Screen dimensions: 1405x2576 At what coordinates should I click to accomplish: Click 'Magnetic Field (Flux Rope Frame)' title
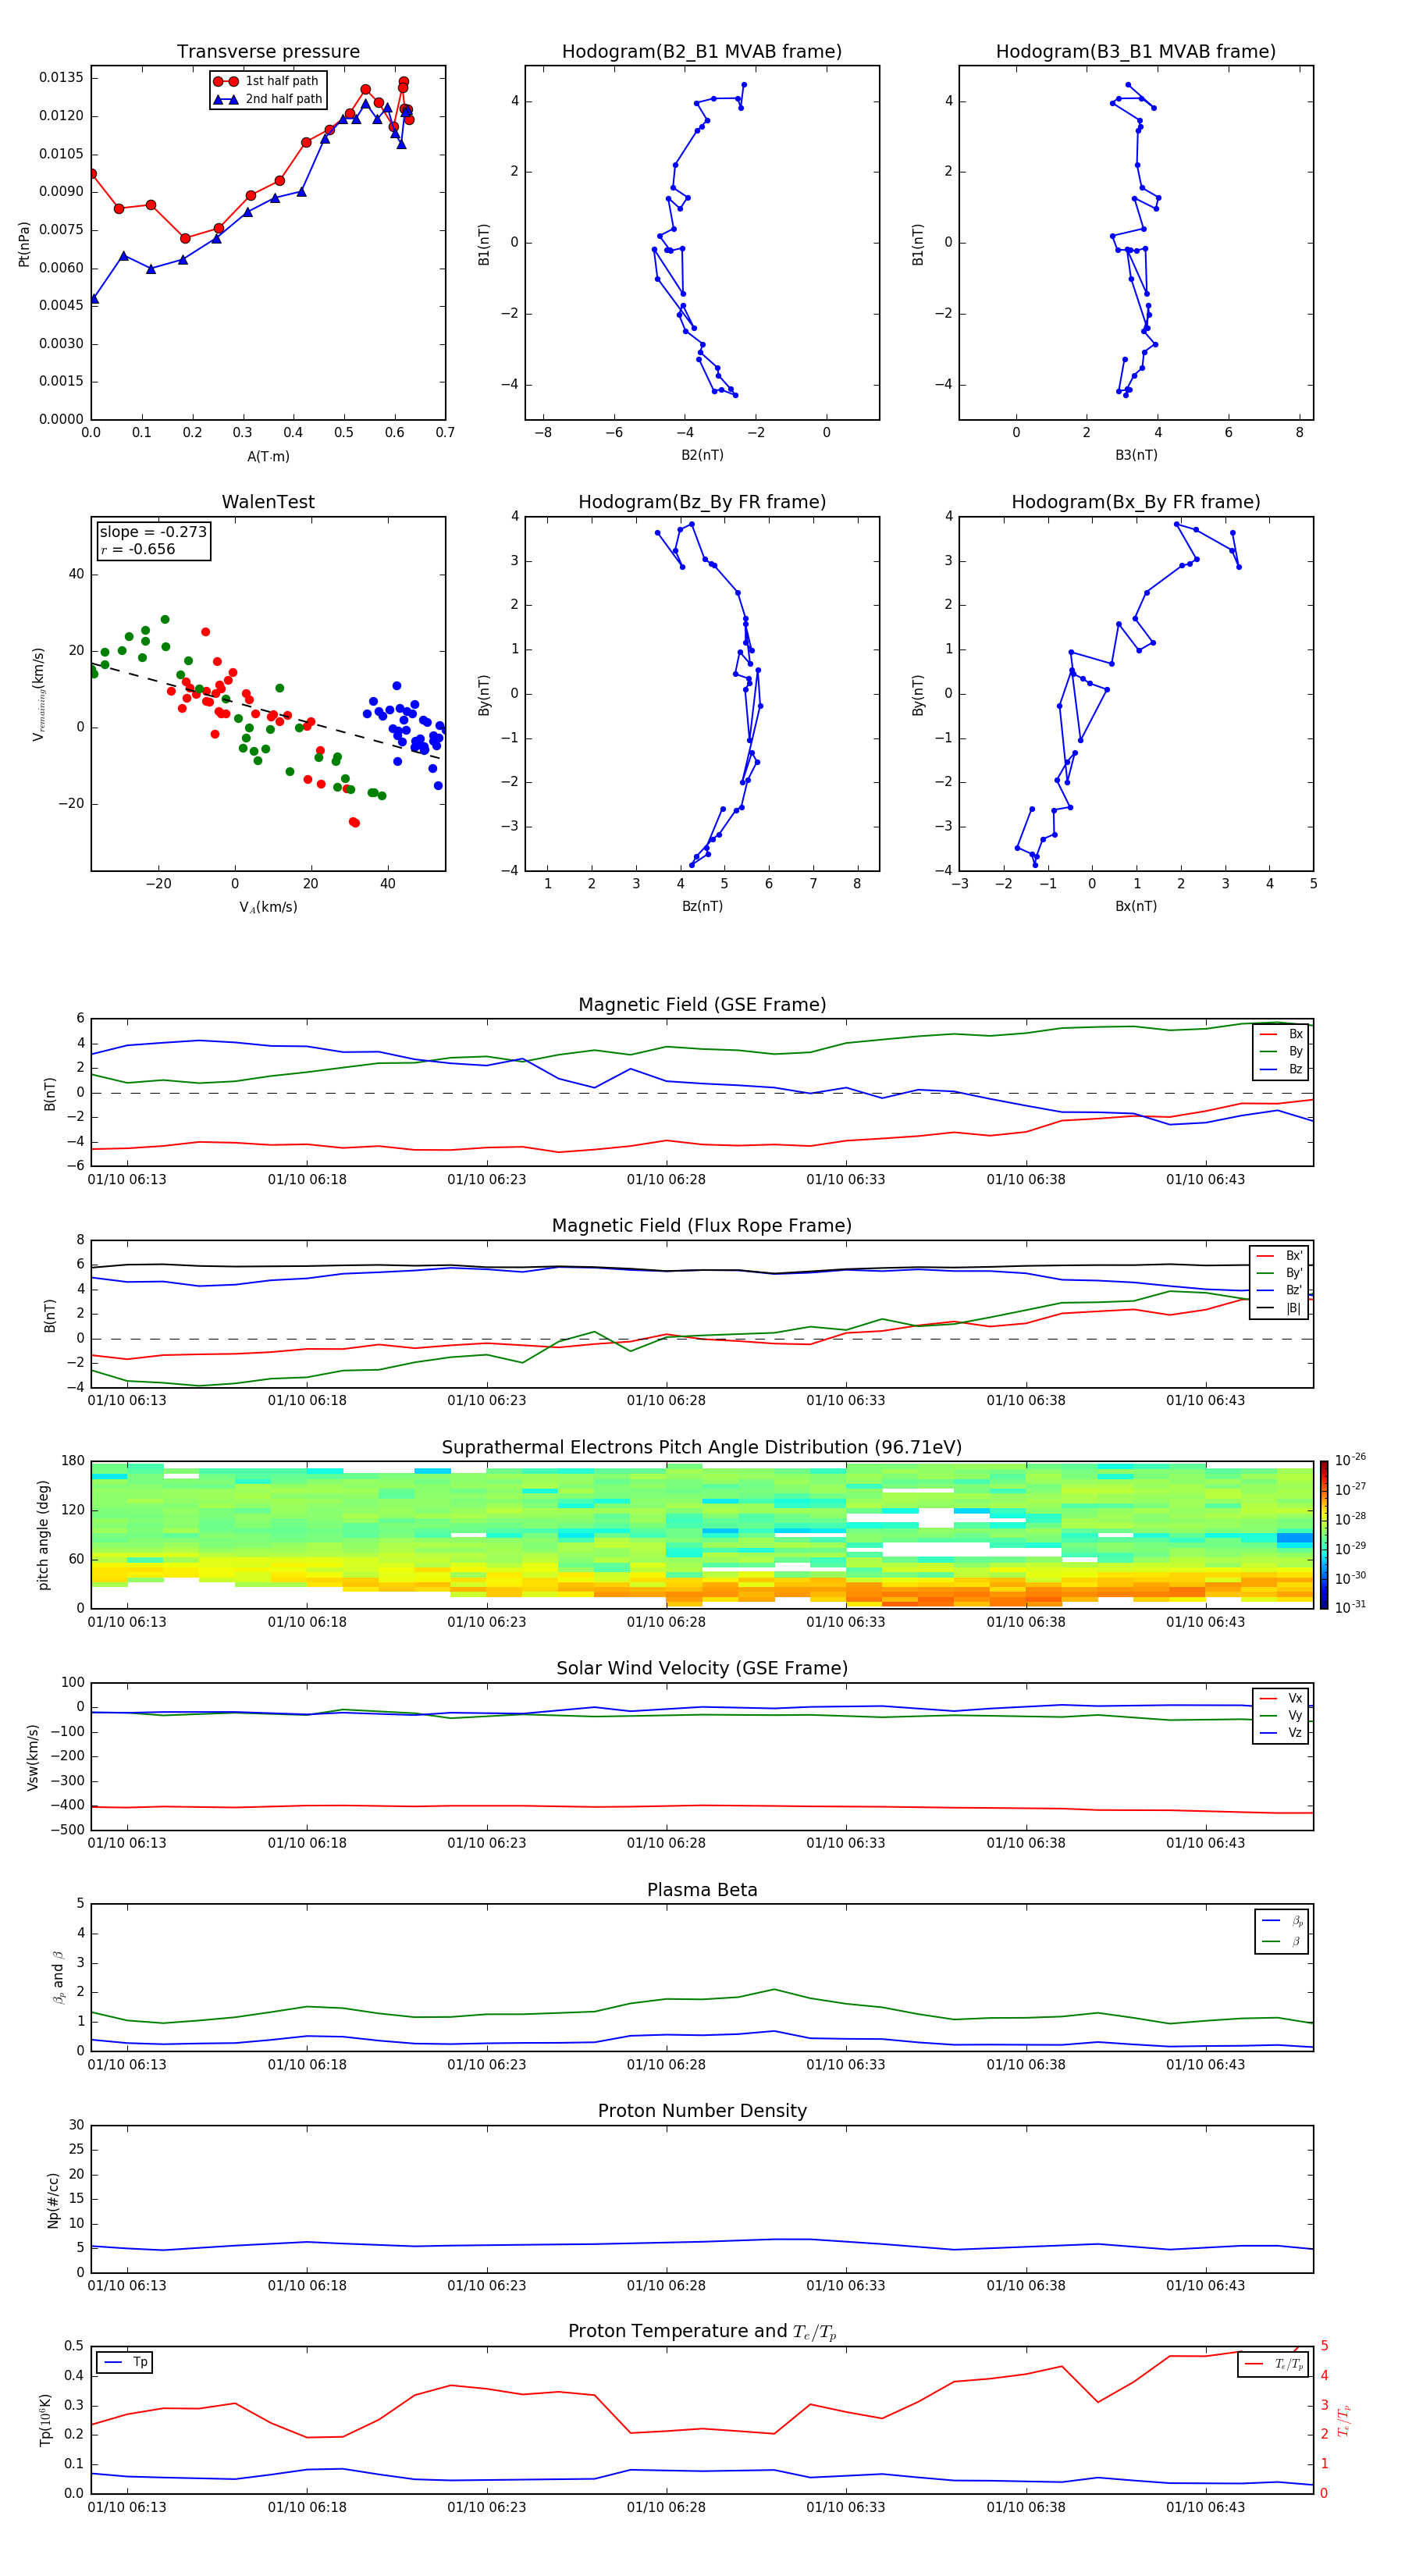702,1226
